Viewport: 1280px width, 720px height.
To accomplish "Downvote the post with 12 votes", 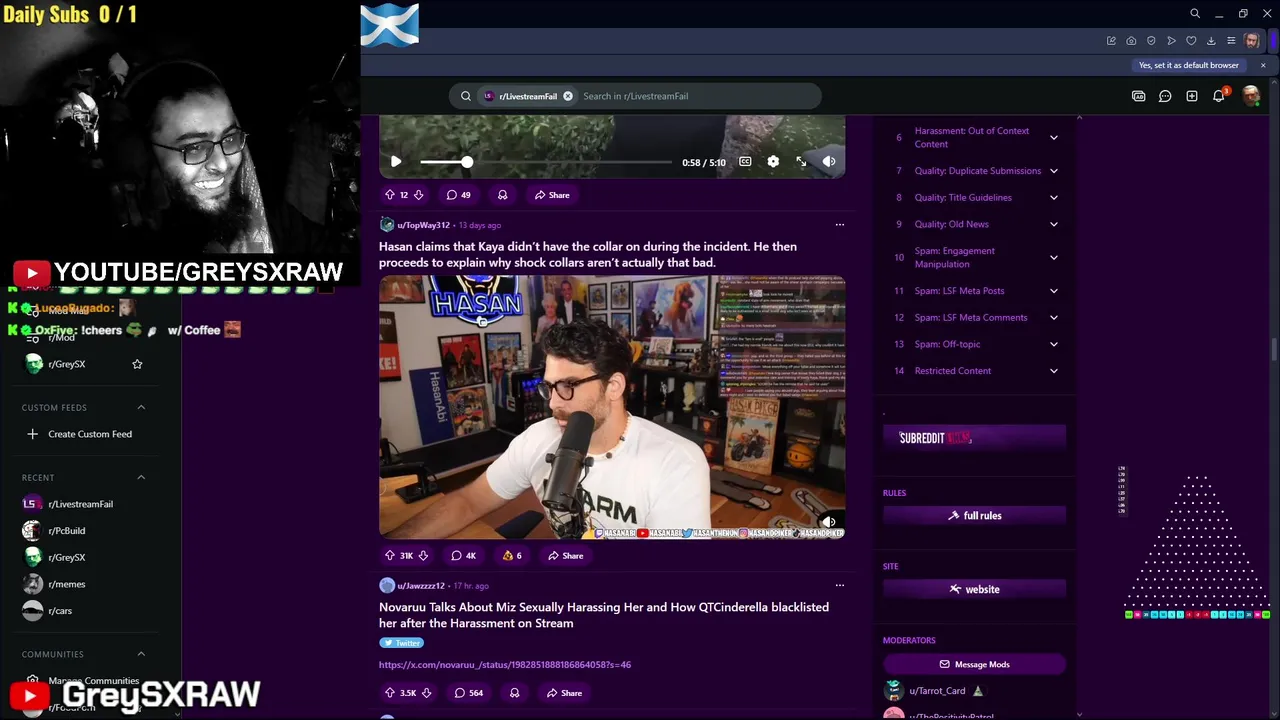I will coord(418,195).
